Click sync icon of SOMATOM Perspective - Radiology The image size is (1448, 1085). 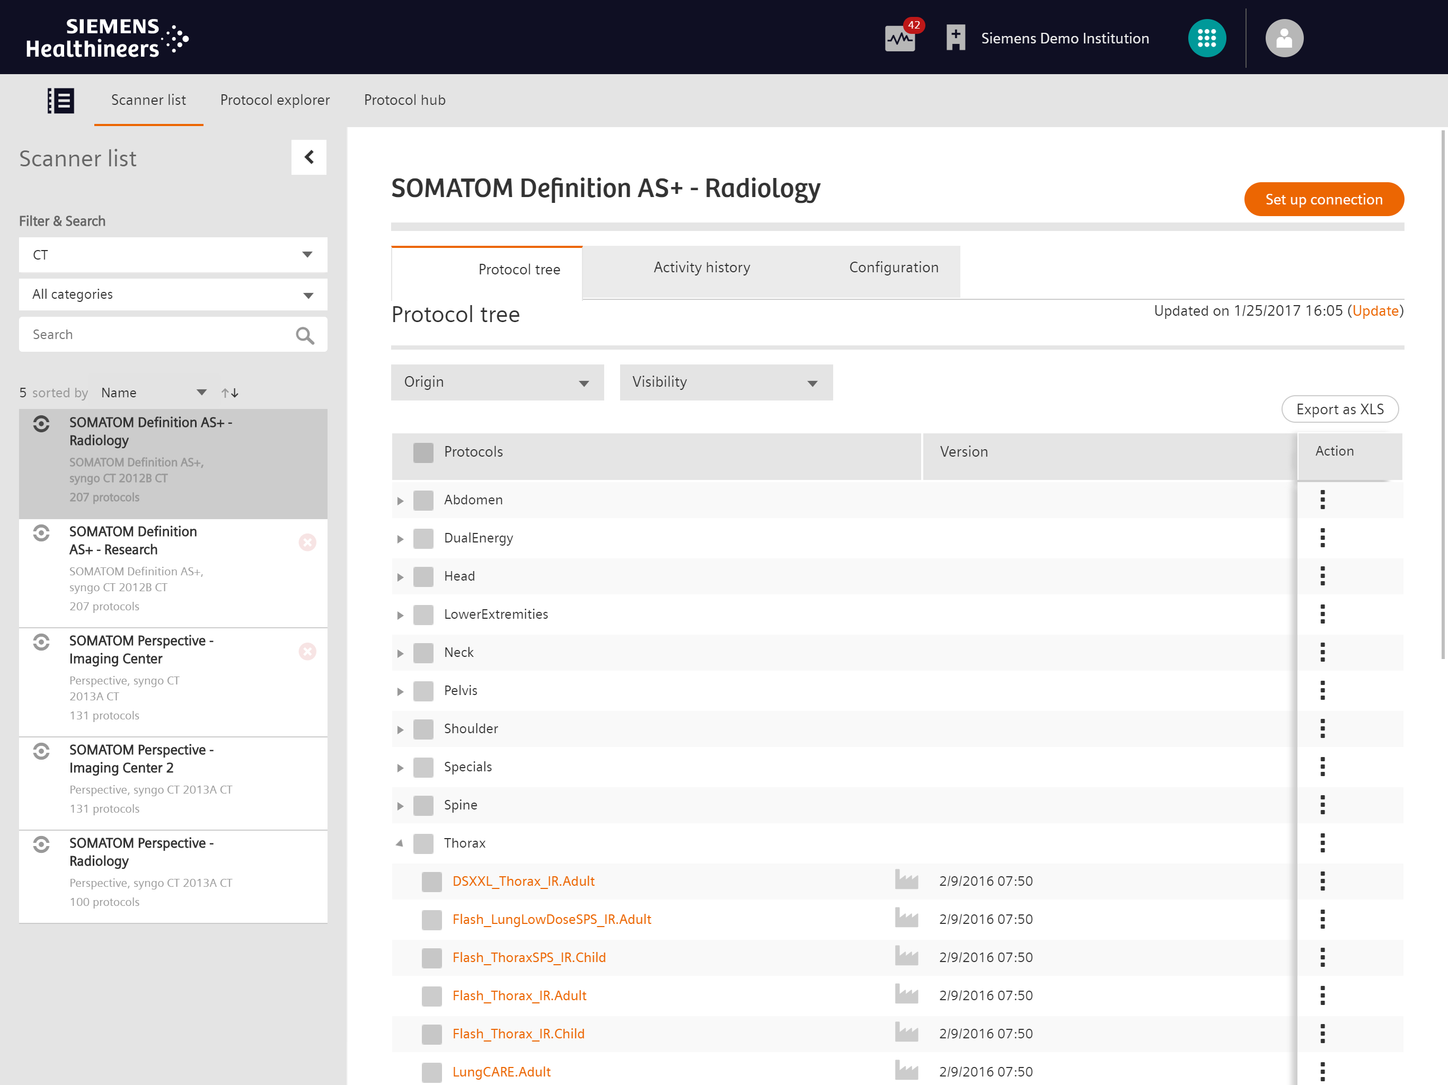click(x=41, y=845)
